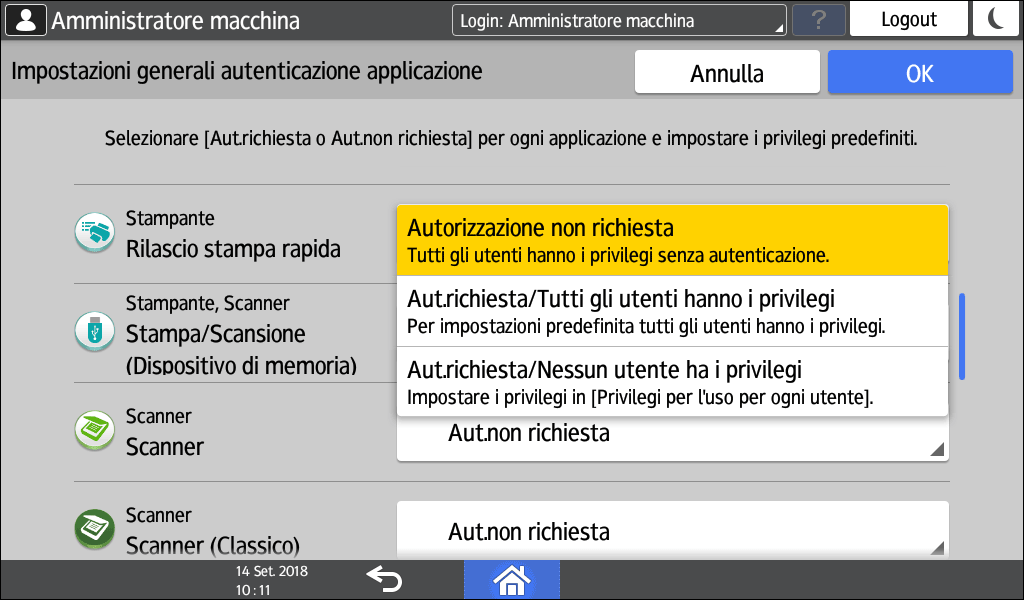The width and height of the screenshot is (1024, 600).
Task: Choose 'Aut.richiesta/Tutti gli utenti hanno i privilegi'
Action: 672,311
